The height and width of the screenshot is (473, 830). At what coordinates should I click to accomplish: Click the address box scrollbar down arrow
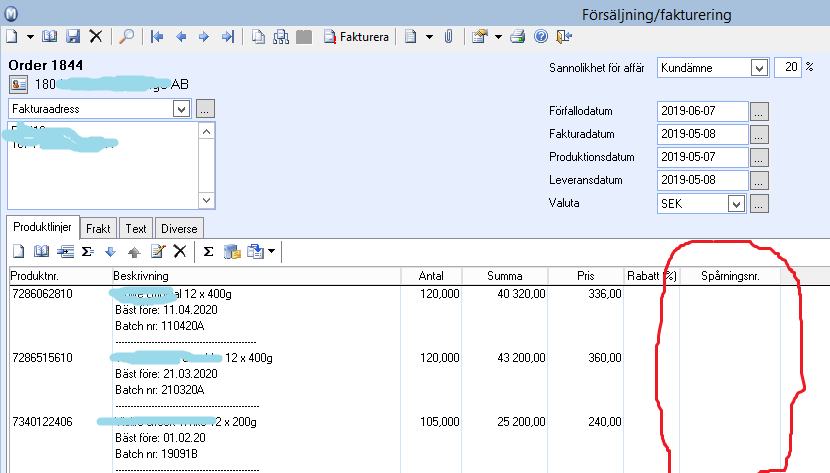(x=207, y=200)
